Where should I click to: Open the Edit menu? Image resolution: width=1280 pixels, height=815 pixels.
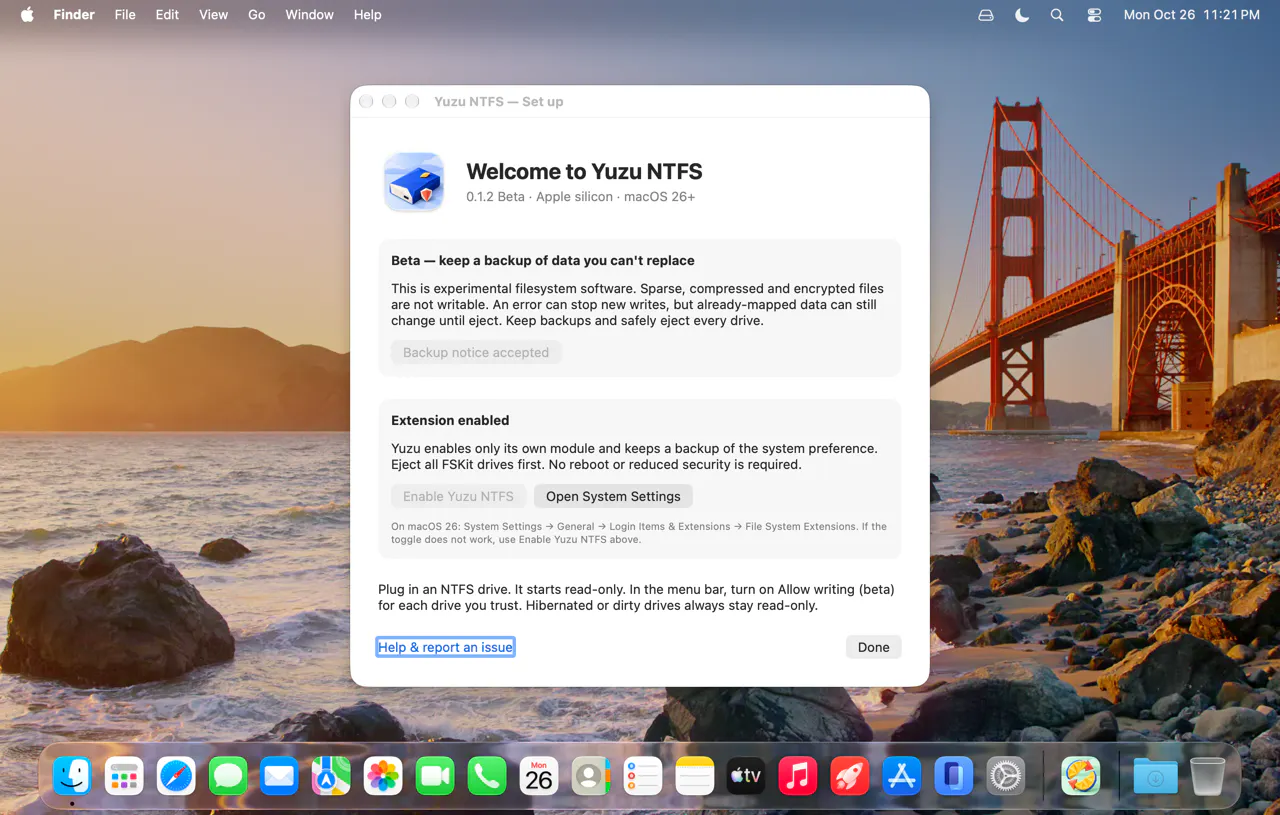pos(167,15)
